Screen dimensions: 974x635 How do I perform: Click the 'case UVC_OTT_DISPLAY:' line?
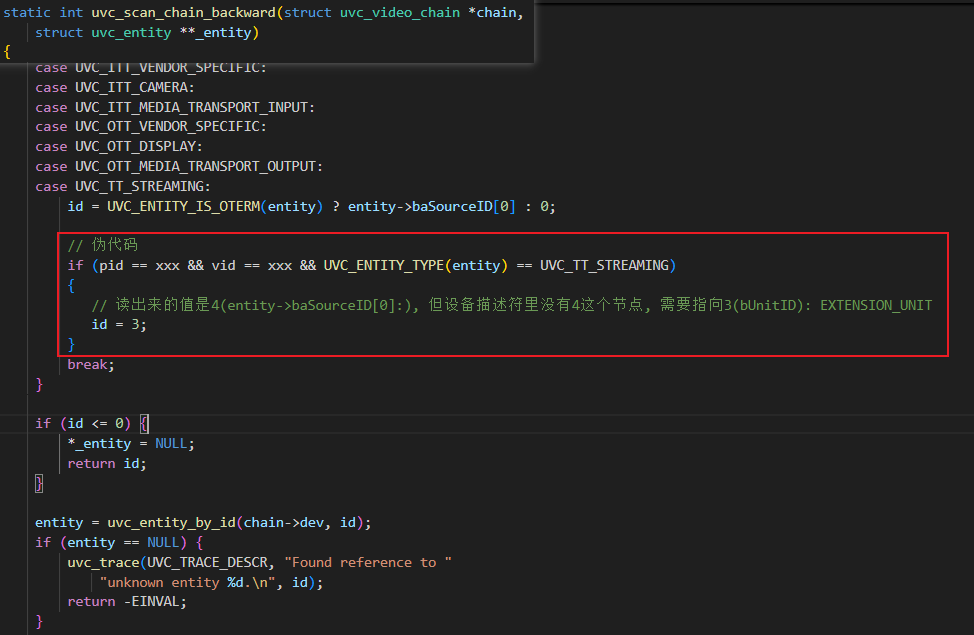pos(119,146)
